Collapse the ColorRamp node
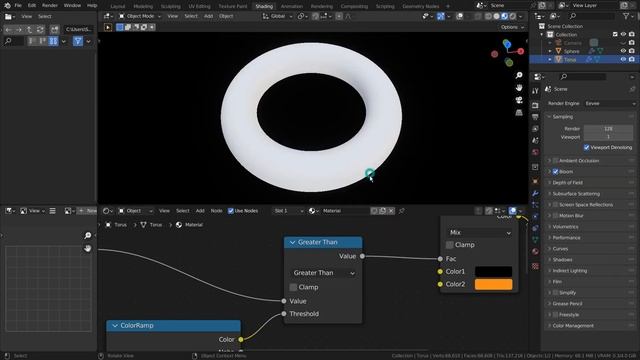This screenshot has height=360, width=640. coord(115,325)
